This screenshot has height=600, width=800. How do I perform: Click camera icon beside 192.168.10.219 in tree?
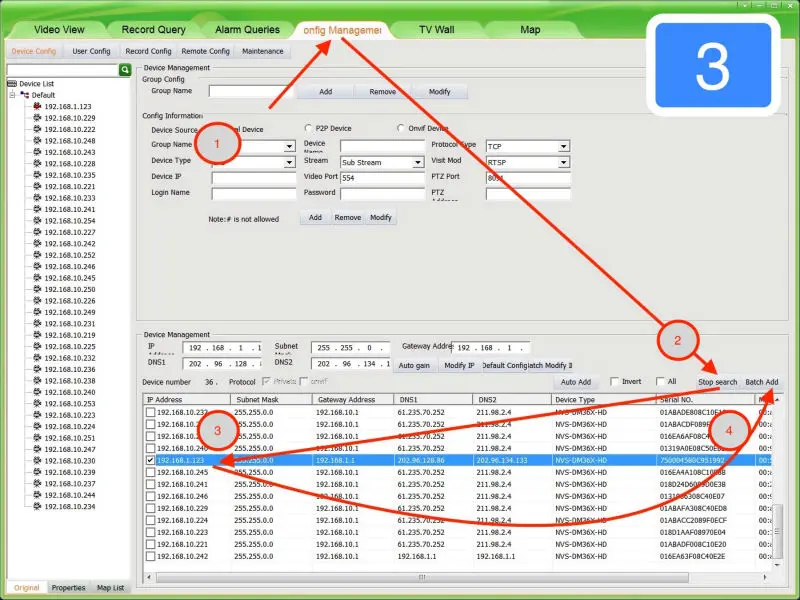(x=37, y=335)
